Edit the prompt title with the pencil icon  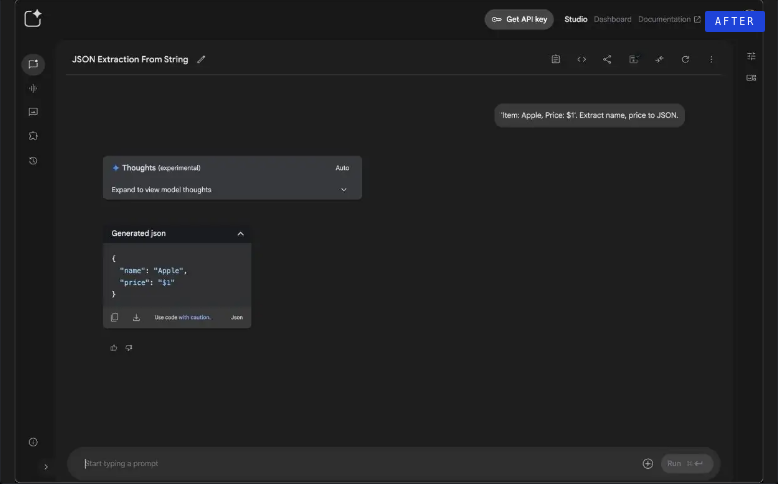click(201, 60)
